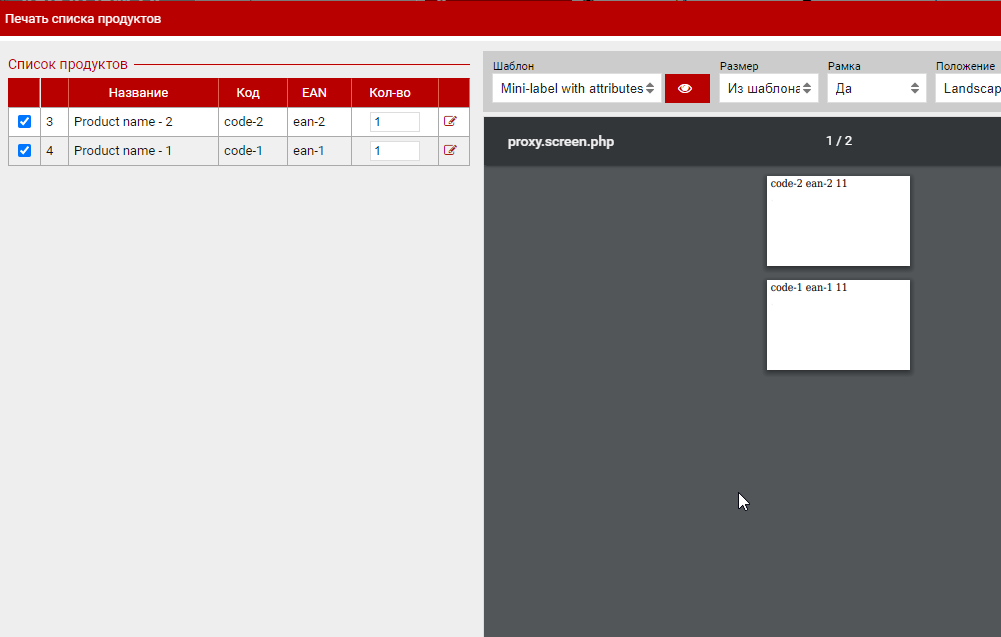Click the edit icon for Product name - 2

click(450, 121)
